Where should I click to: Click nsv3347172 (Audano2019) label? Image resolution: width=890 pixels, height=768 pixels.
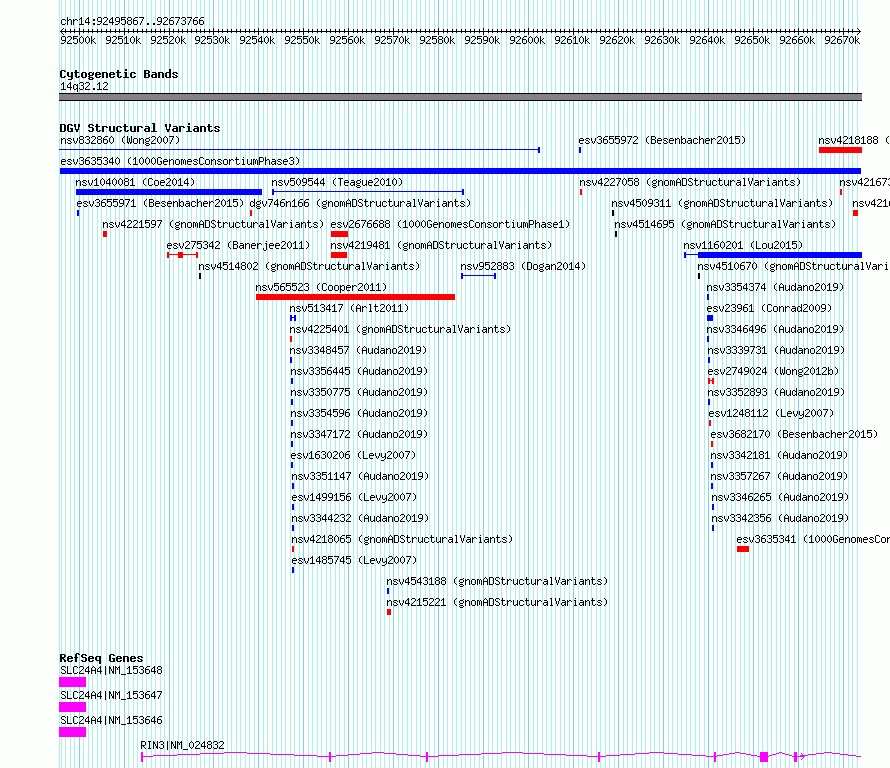359,434
